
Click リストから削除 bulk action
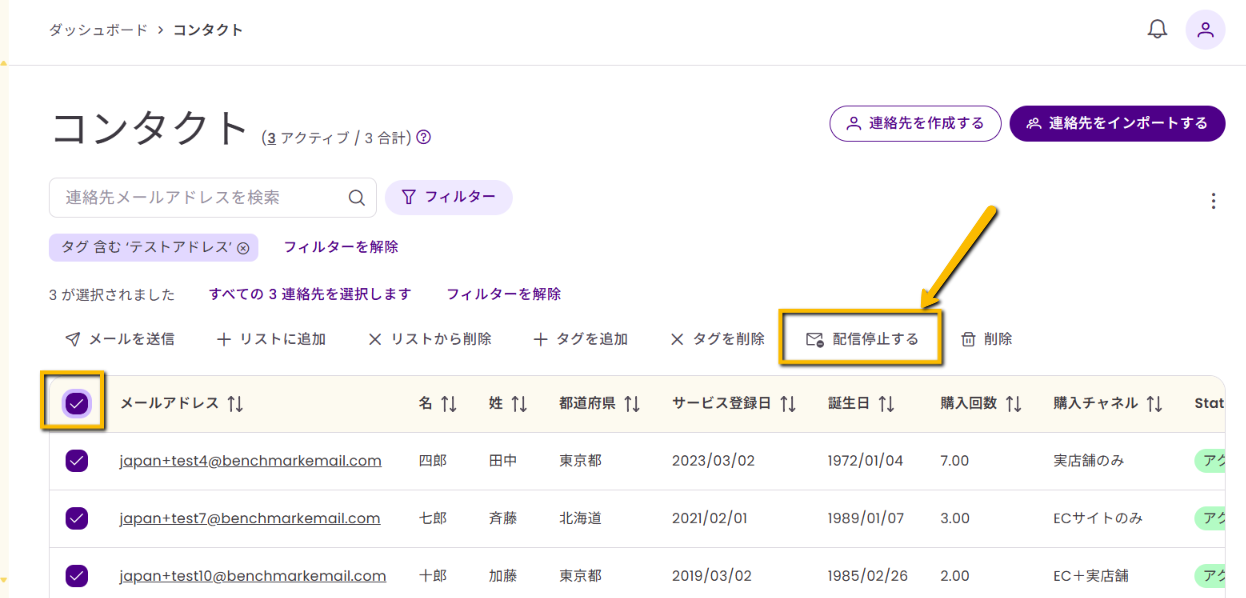point(429,339)
